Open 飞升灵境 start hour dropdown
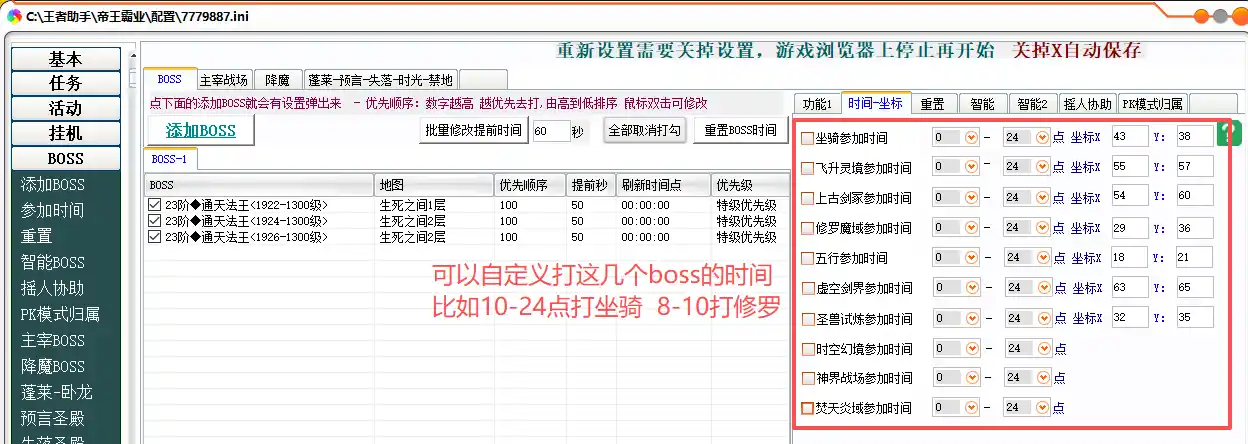The width and height of the screenshot is (1248, 444). (970, 167)
